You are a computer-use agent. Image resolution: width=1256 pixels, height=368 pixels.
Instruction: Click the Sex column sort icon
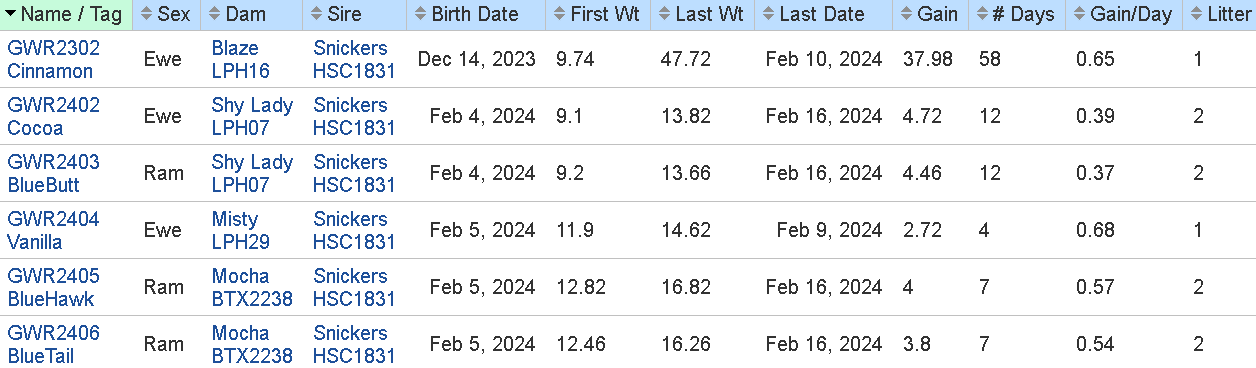point(146,15)
